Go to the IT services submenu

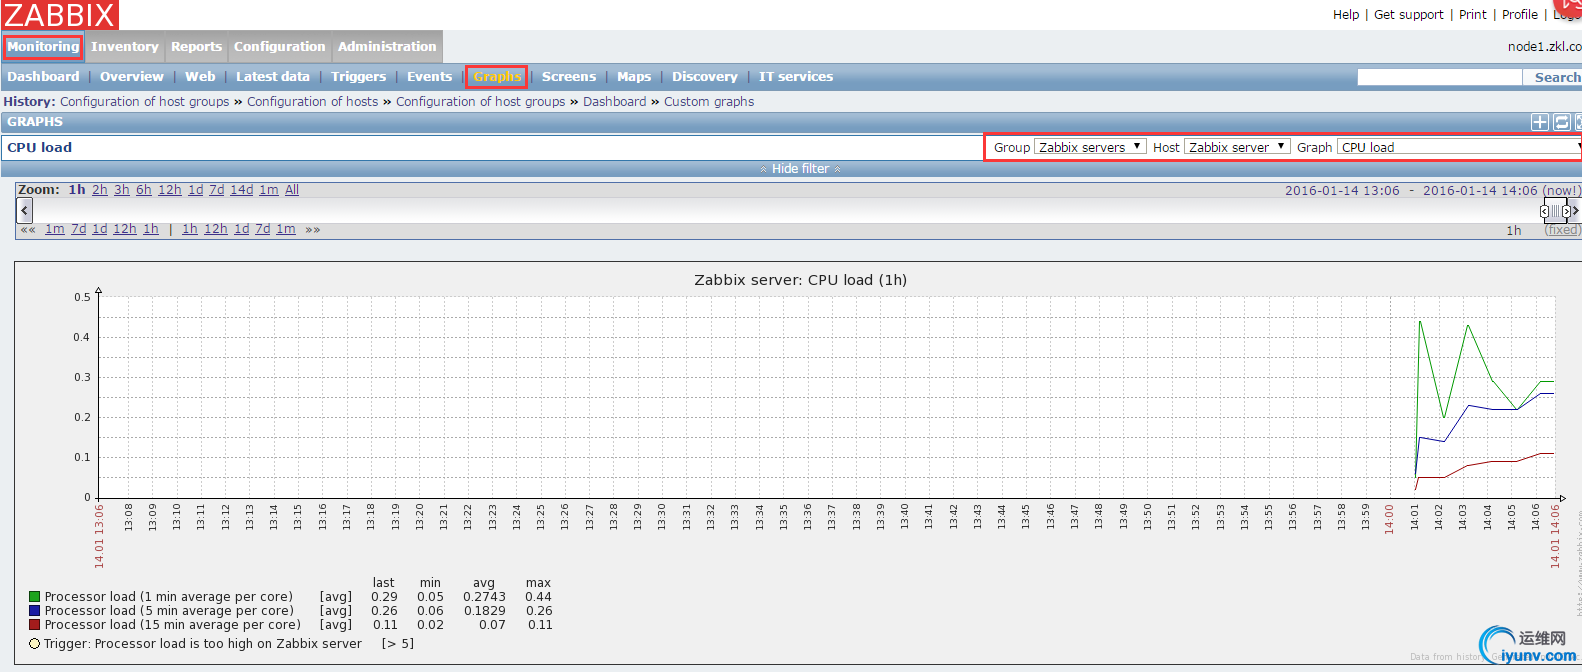(796, 77)
